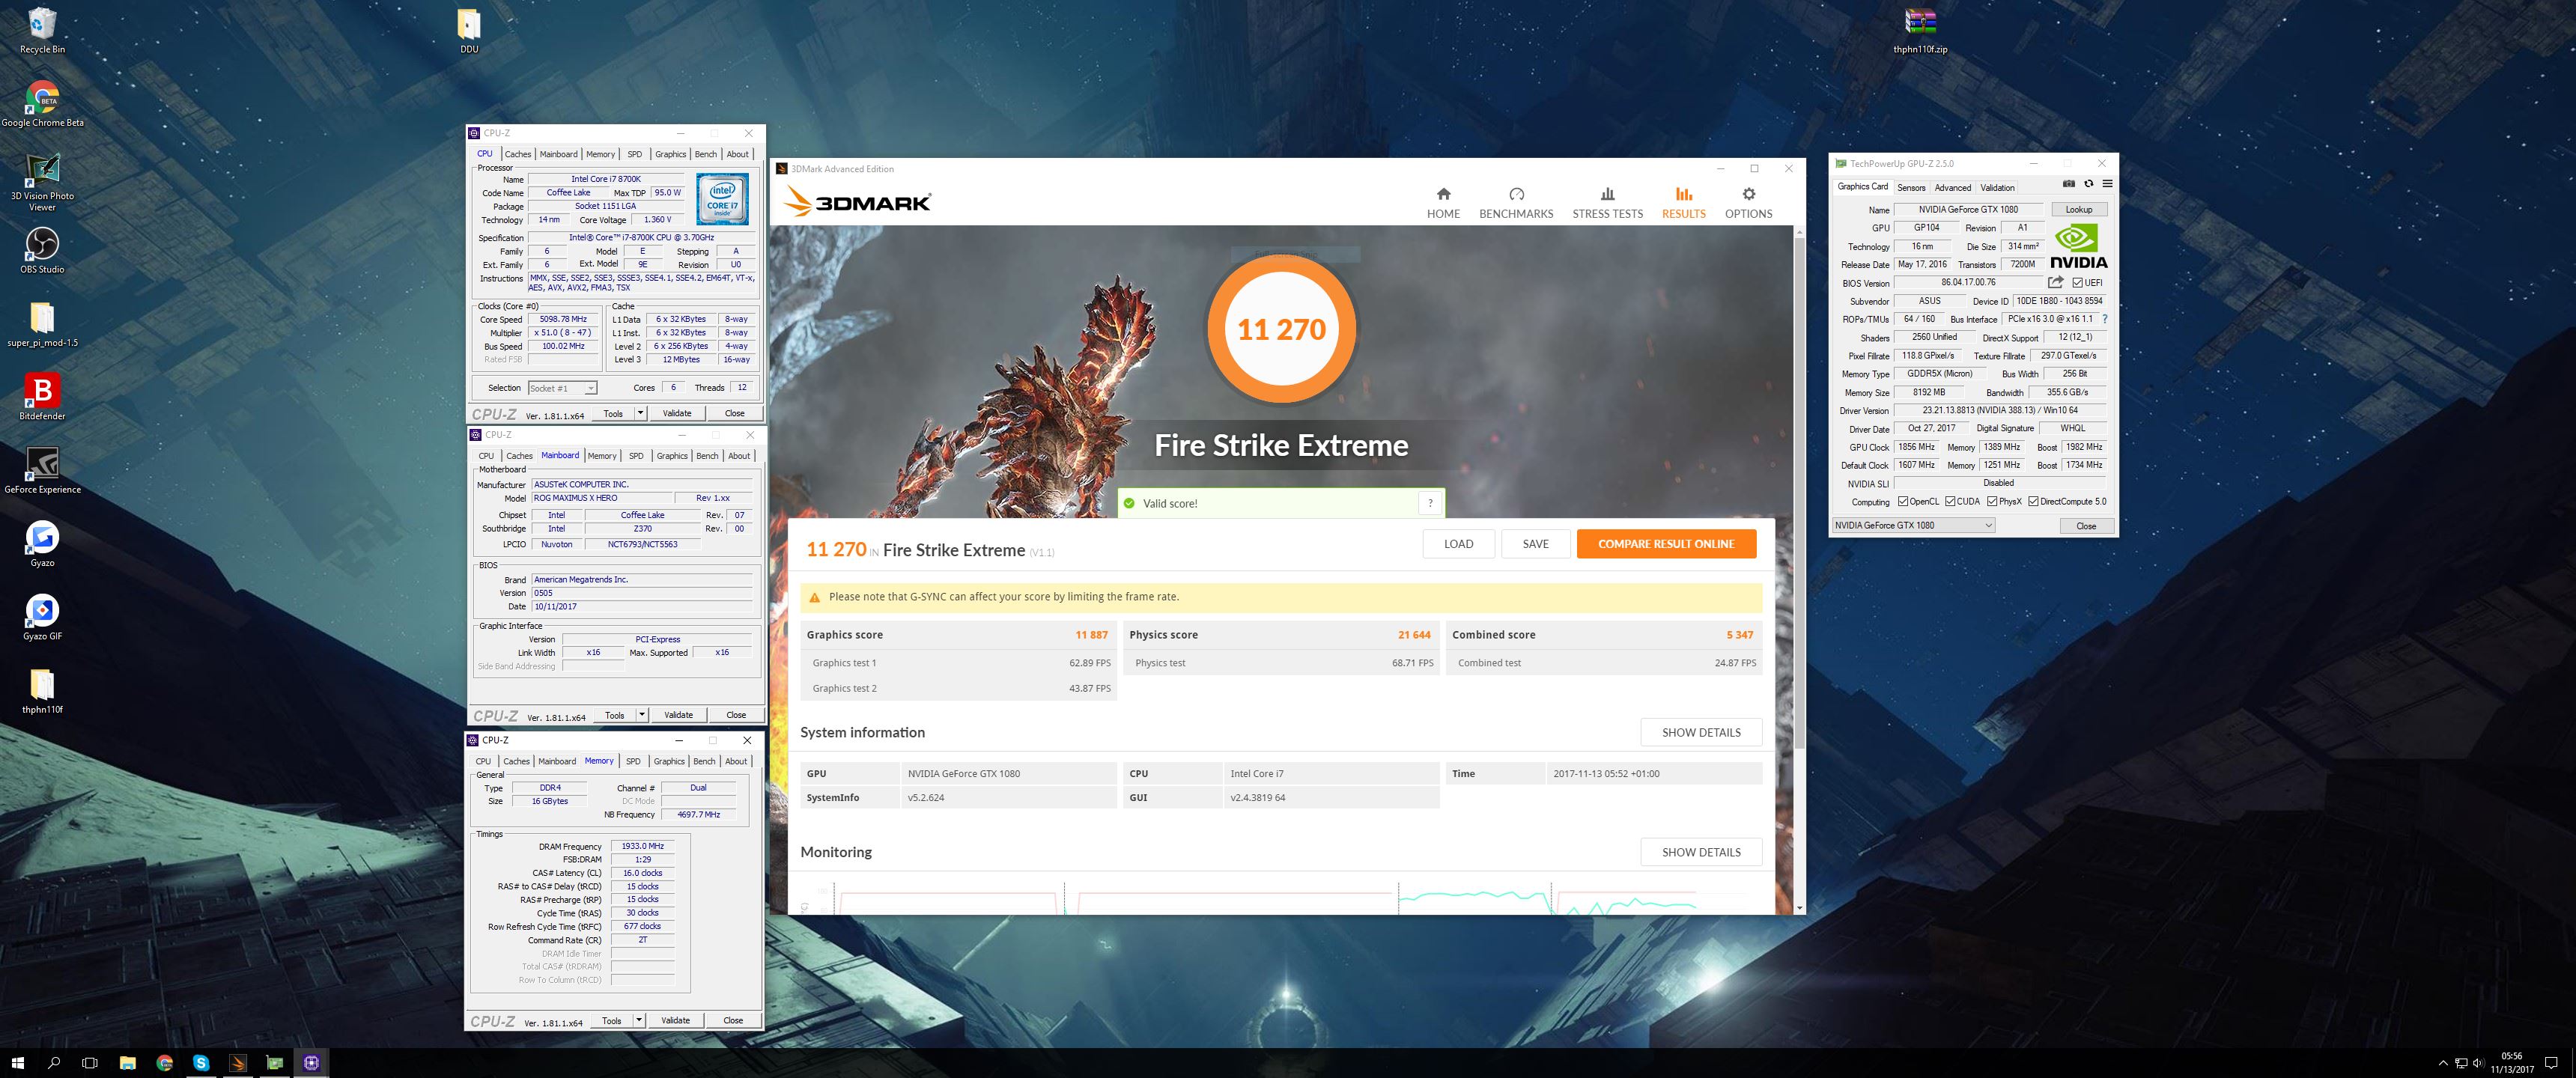This screenshot has width=2576, height=1078.
Task: Click the SAVE button in 3DMark
Action: [x=1535, y=544]
